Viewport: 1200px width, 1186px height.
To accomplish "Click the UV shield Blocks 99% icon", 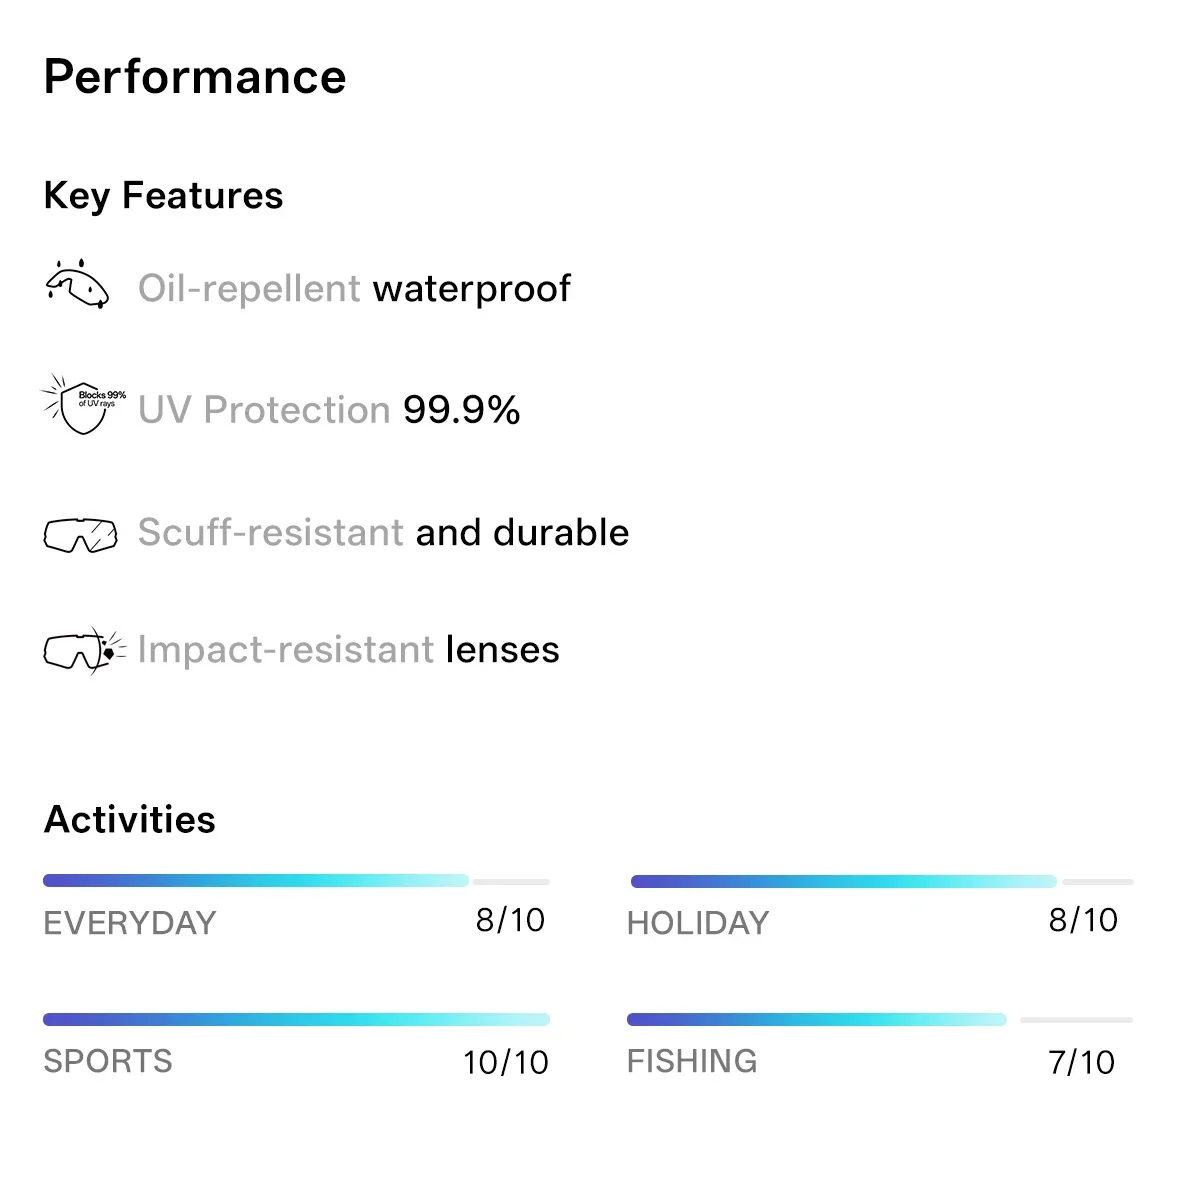I will (x=83, y=404).
